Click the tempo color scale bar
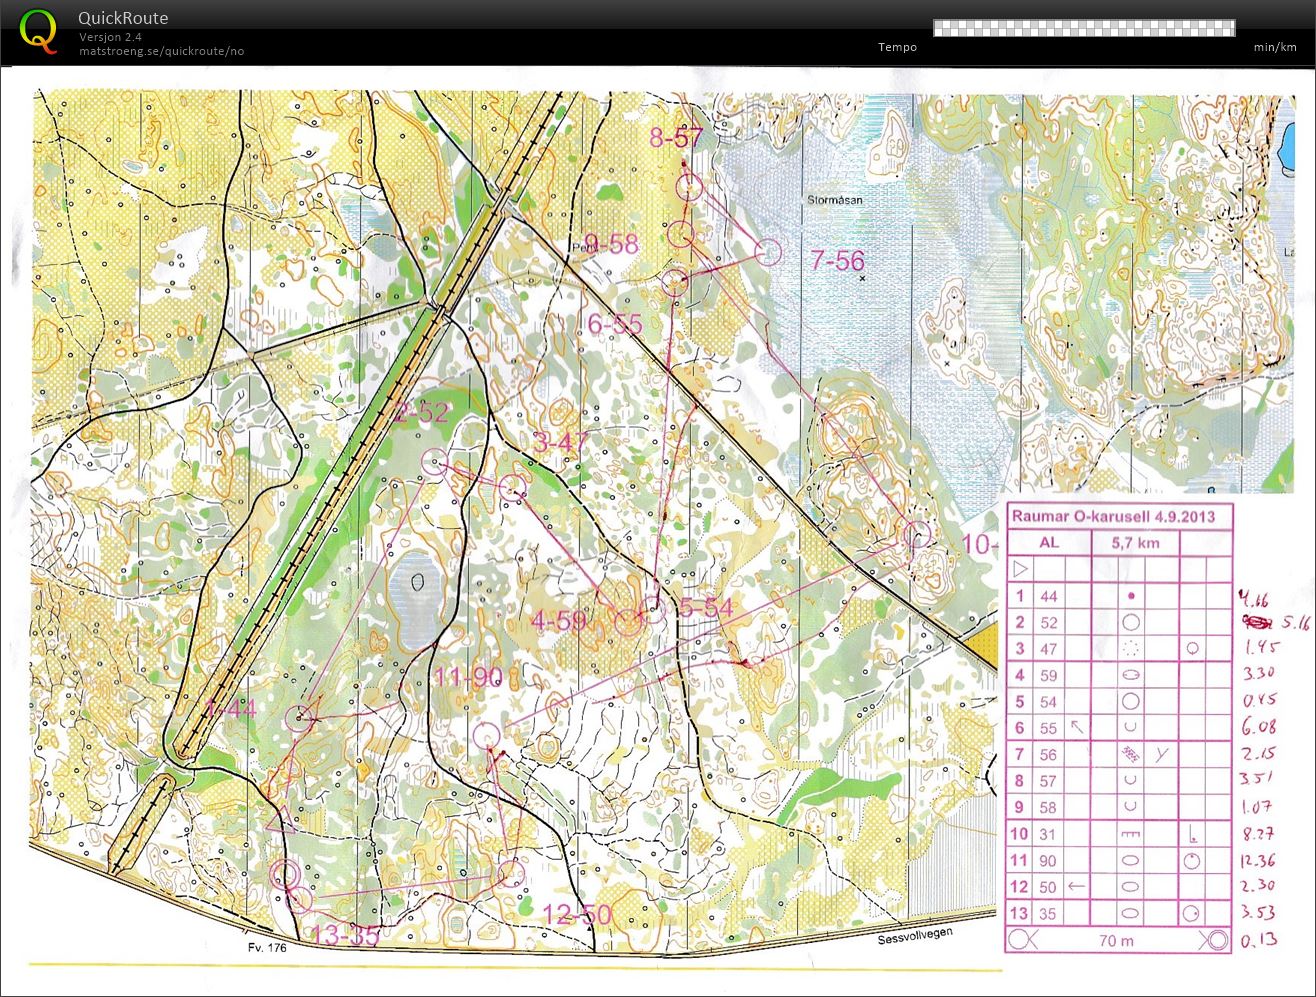This screenshot has height=997, width=1316. pos(1084,28)
